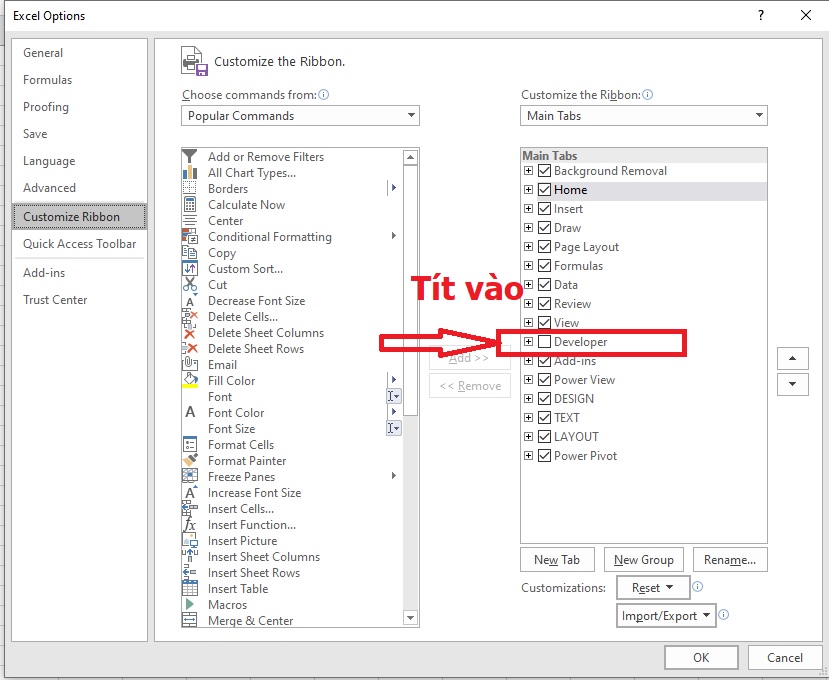Click the Format Cells icon
The width and height of the screenshot is (829, 680).
pos(190,444)
